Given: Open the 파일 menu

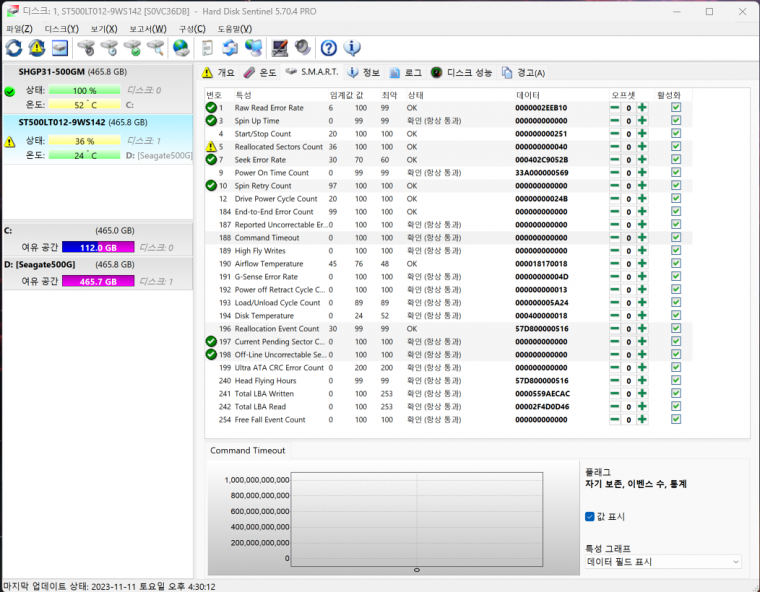Looking at the screenshot, I should coord(19,29).
